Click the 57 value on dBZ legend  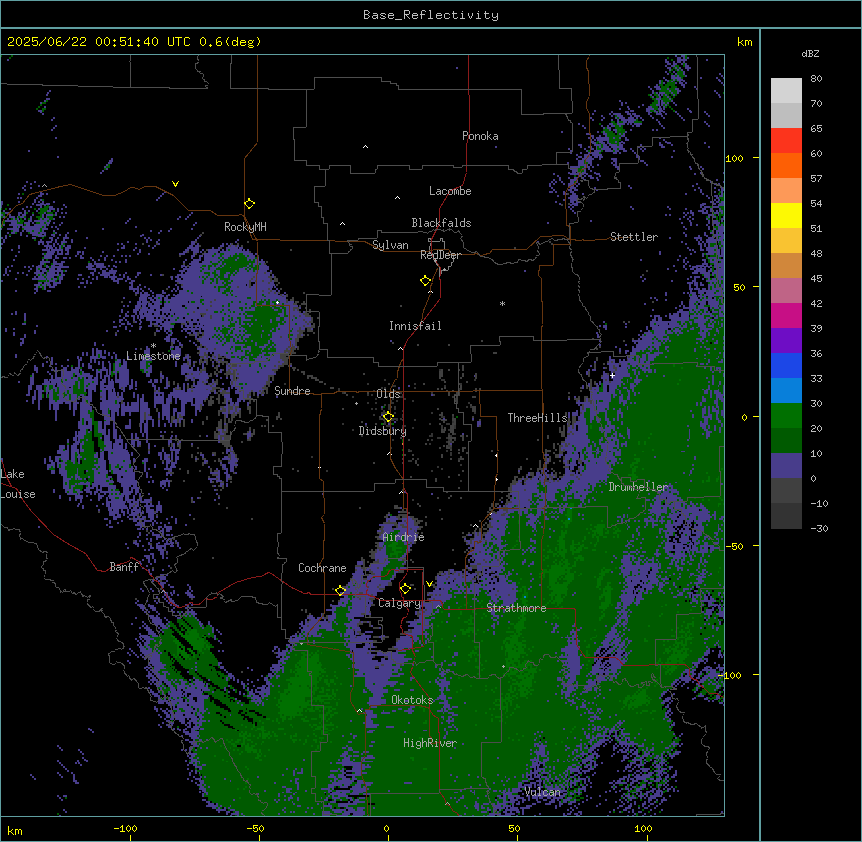[816, 179]
